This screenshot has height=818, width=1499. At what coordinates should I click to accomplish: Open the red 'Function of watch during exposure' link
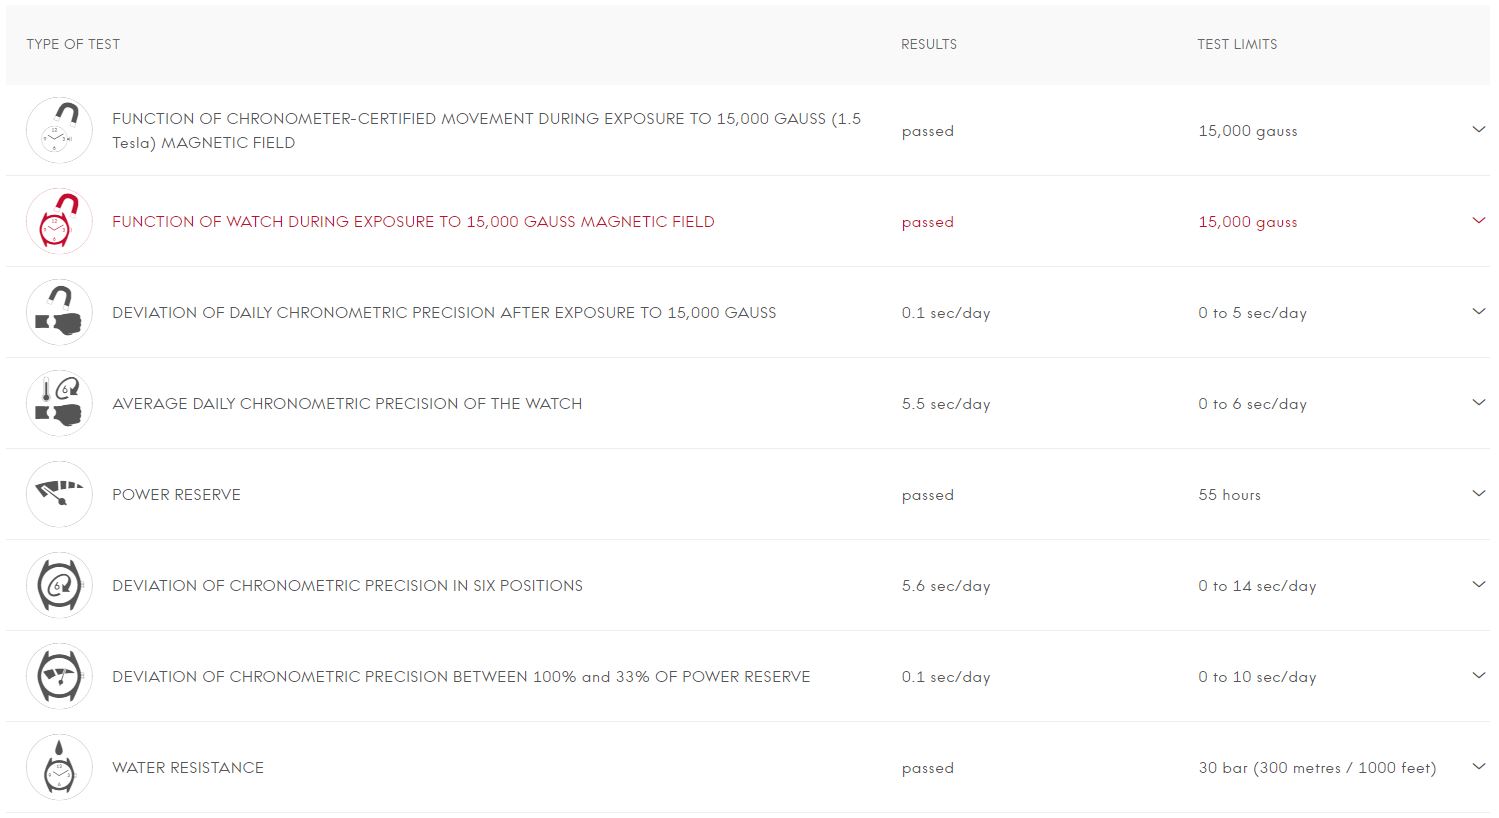[x=413, y=222]
